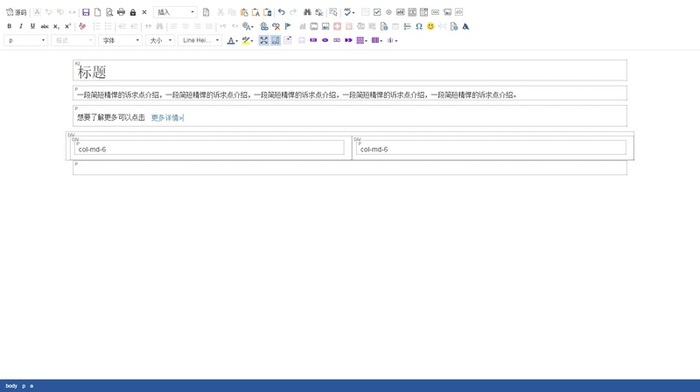Toggle italic formatting

(21, 26)
